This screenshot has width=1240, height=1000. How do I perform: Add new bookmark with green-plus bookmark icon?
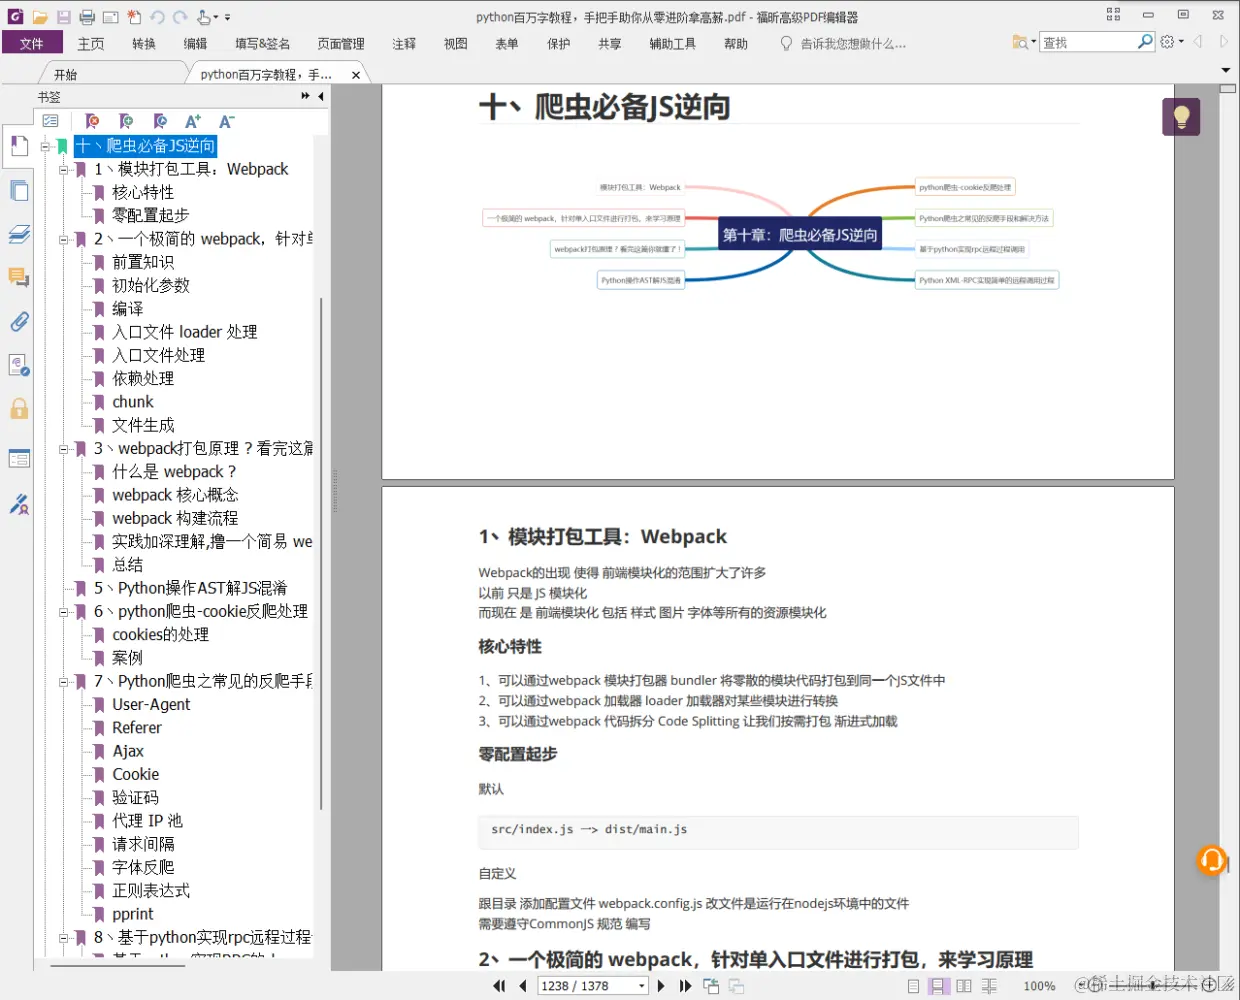coord(126,121)
